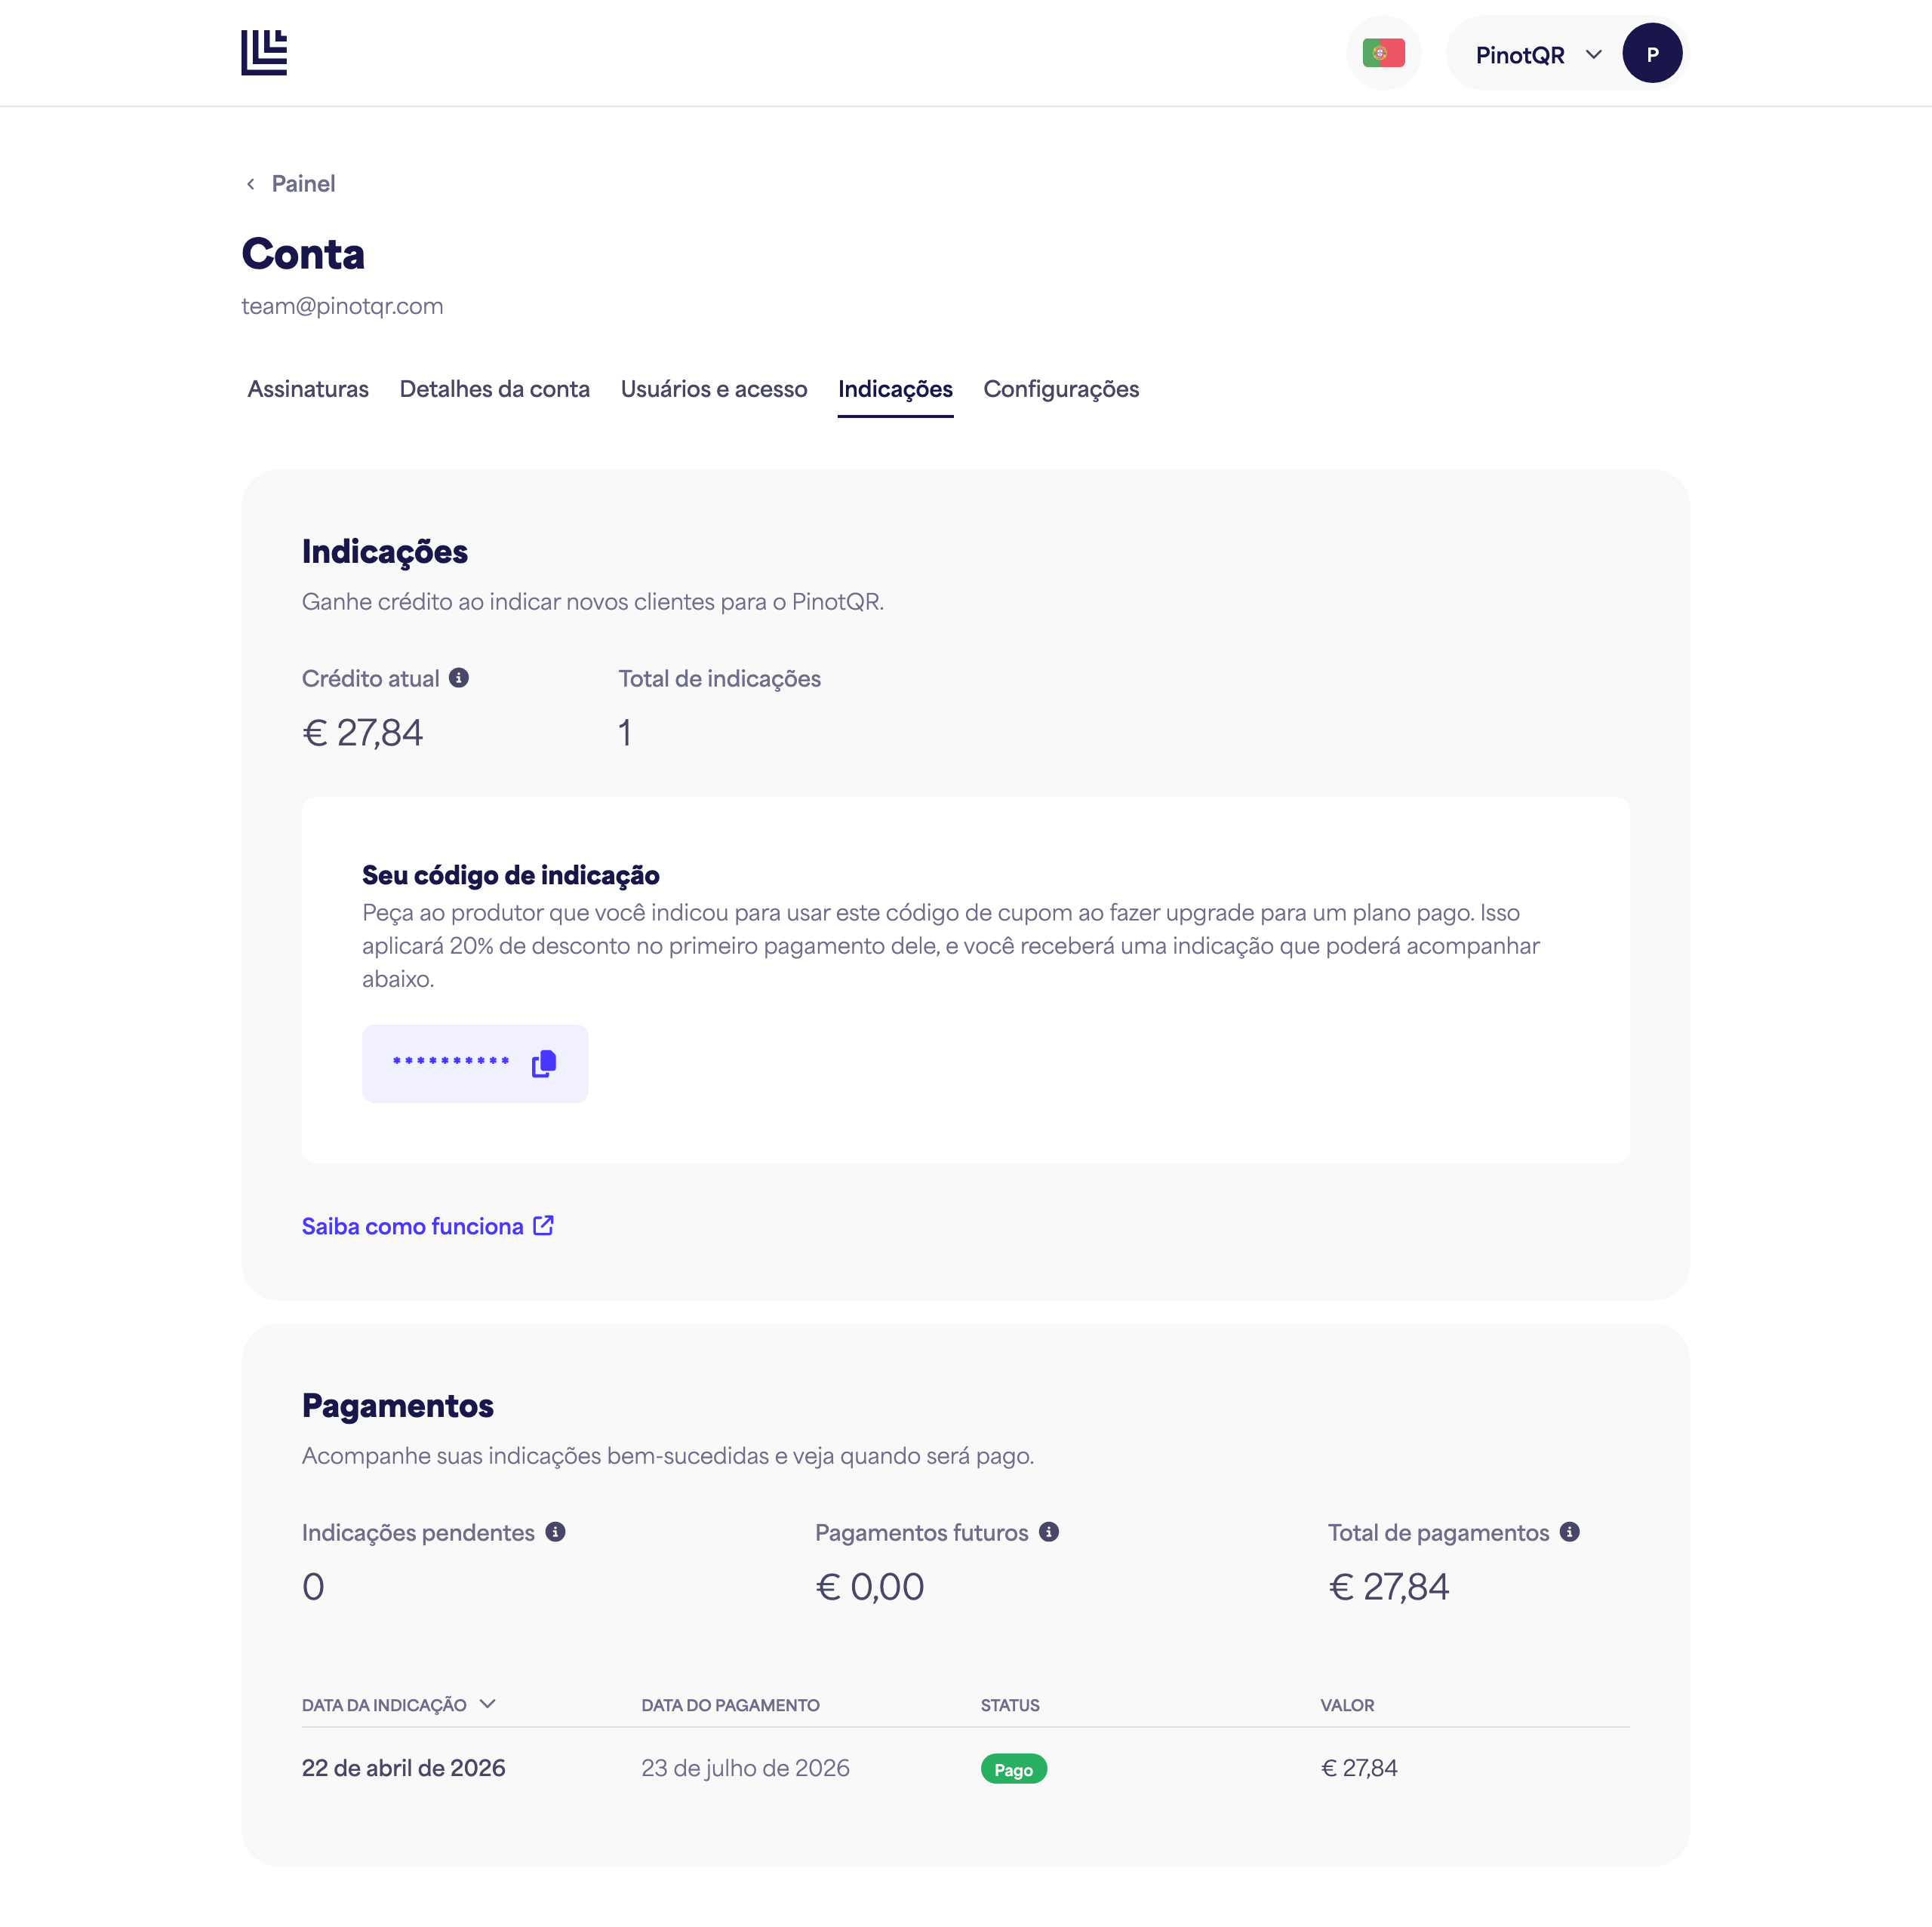
Task: Click the P user avatar
Action: (1651, 53)
